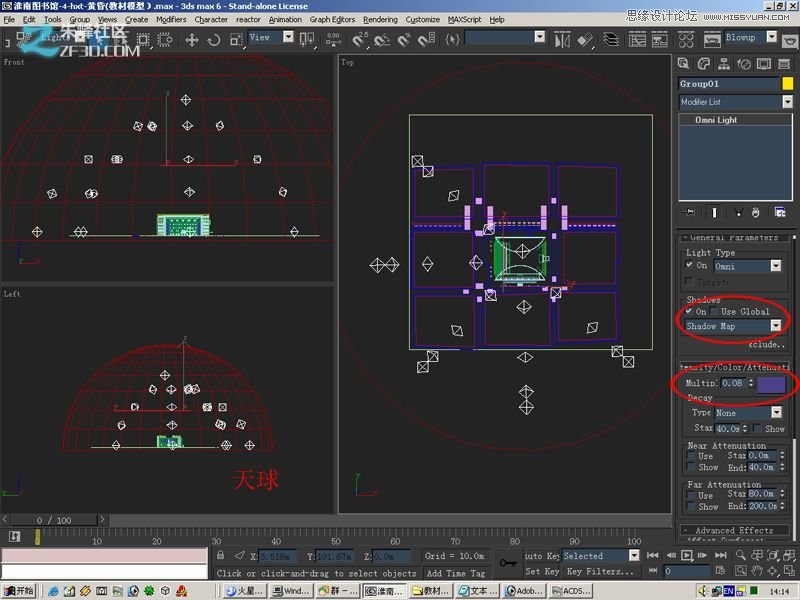The image size is (800, 600).
Task: Click the purple light color swatch
Action: tap(771, 384)
